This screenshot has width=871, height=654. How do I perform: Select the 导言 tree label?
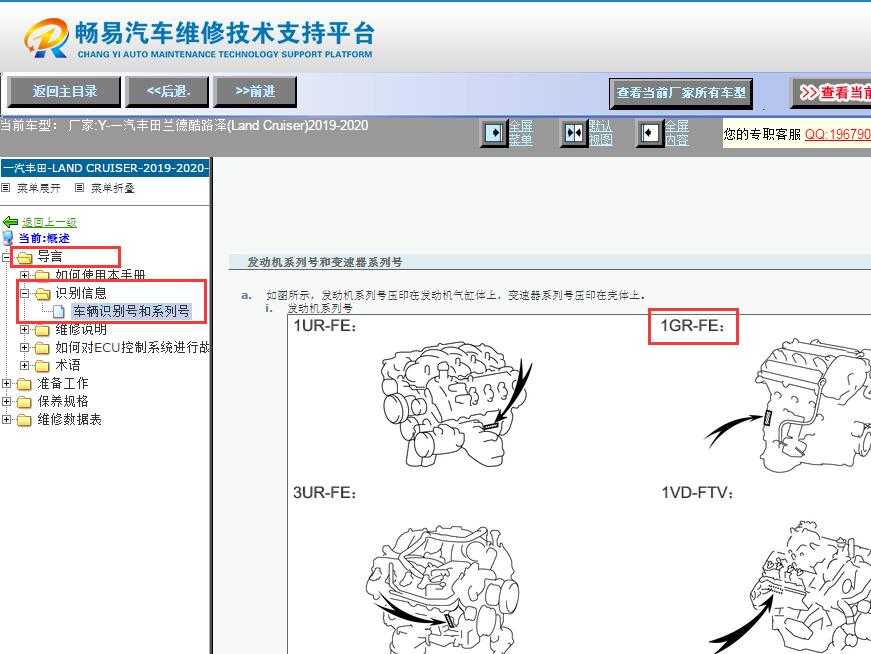[x=49, y=256]
